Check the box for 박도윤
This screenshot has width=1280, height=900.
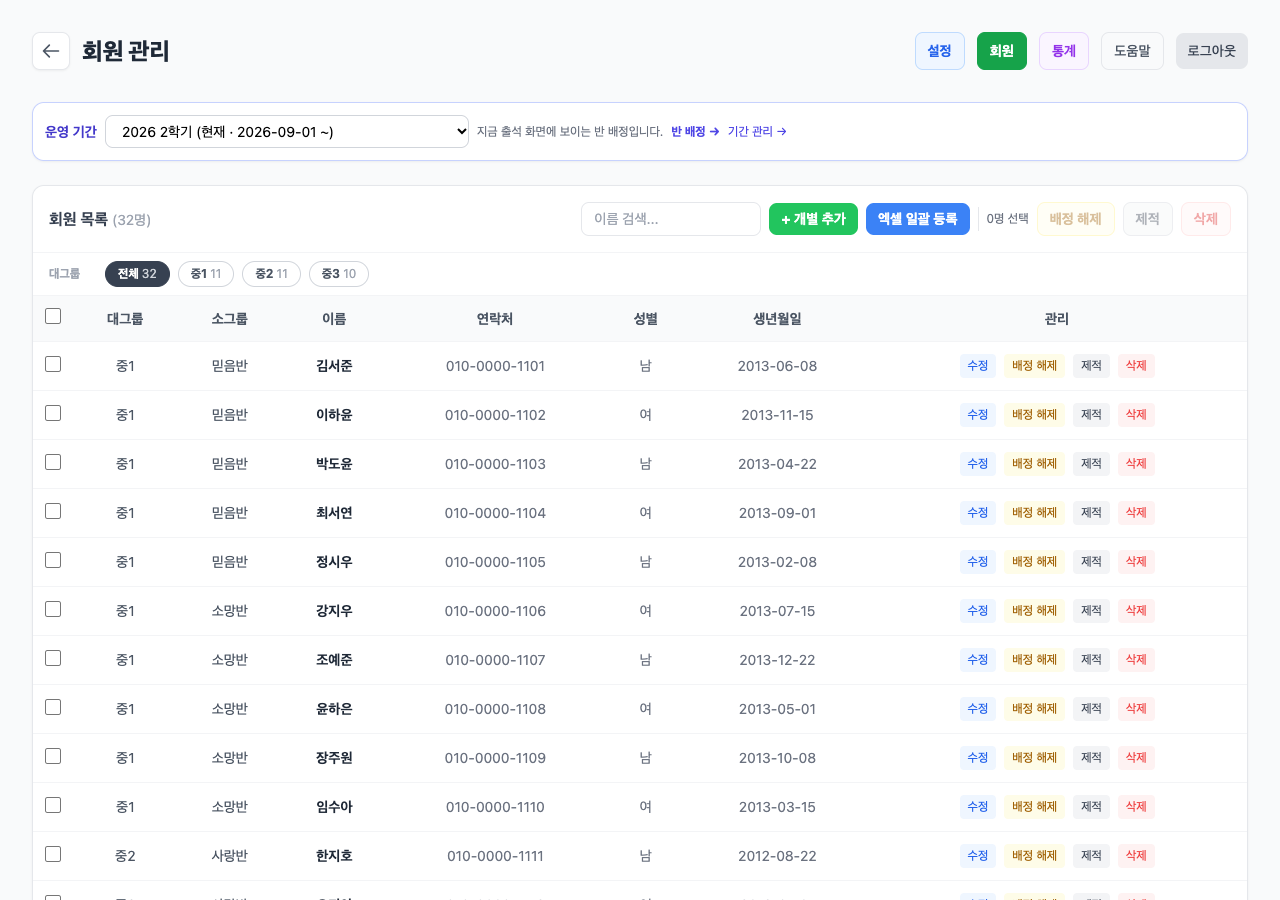pos(53,462)
